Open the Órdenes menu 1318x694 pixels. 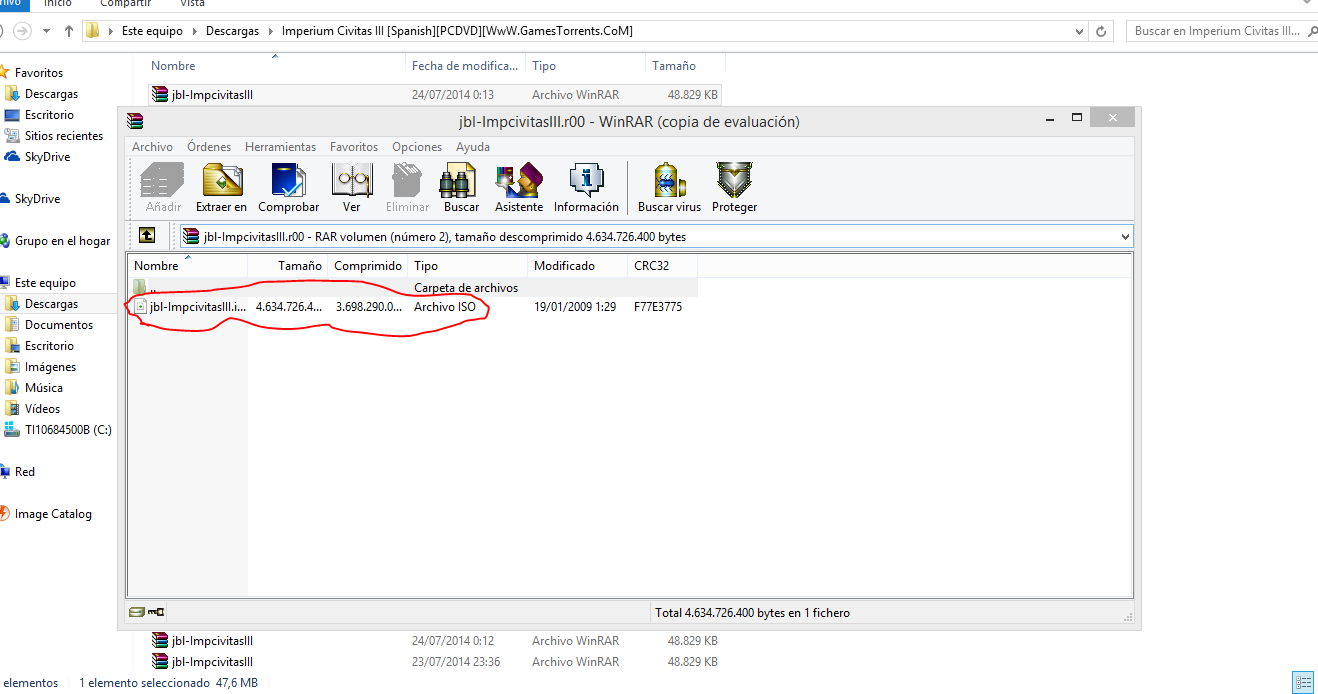point(209,146)
